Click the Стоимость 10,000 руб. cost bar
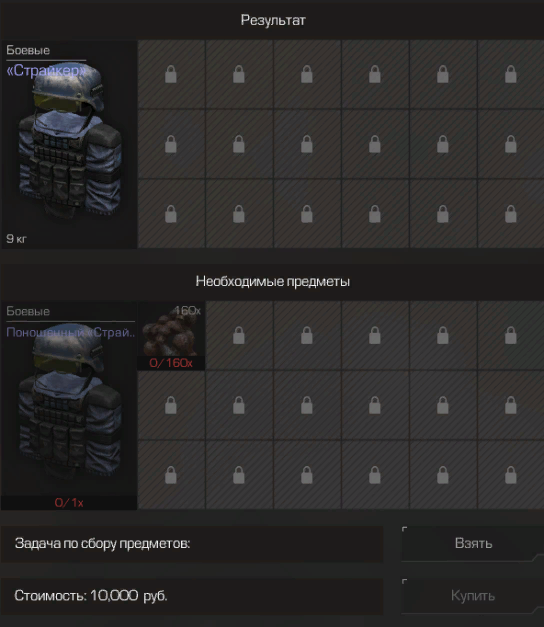The image size is (544, 627). pos(192,596)
